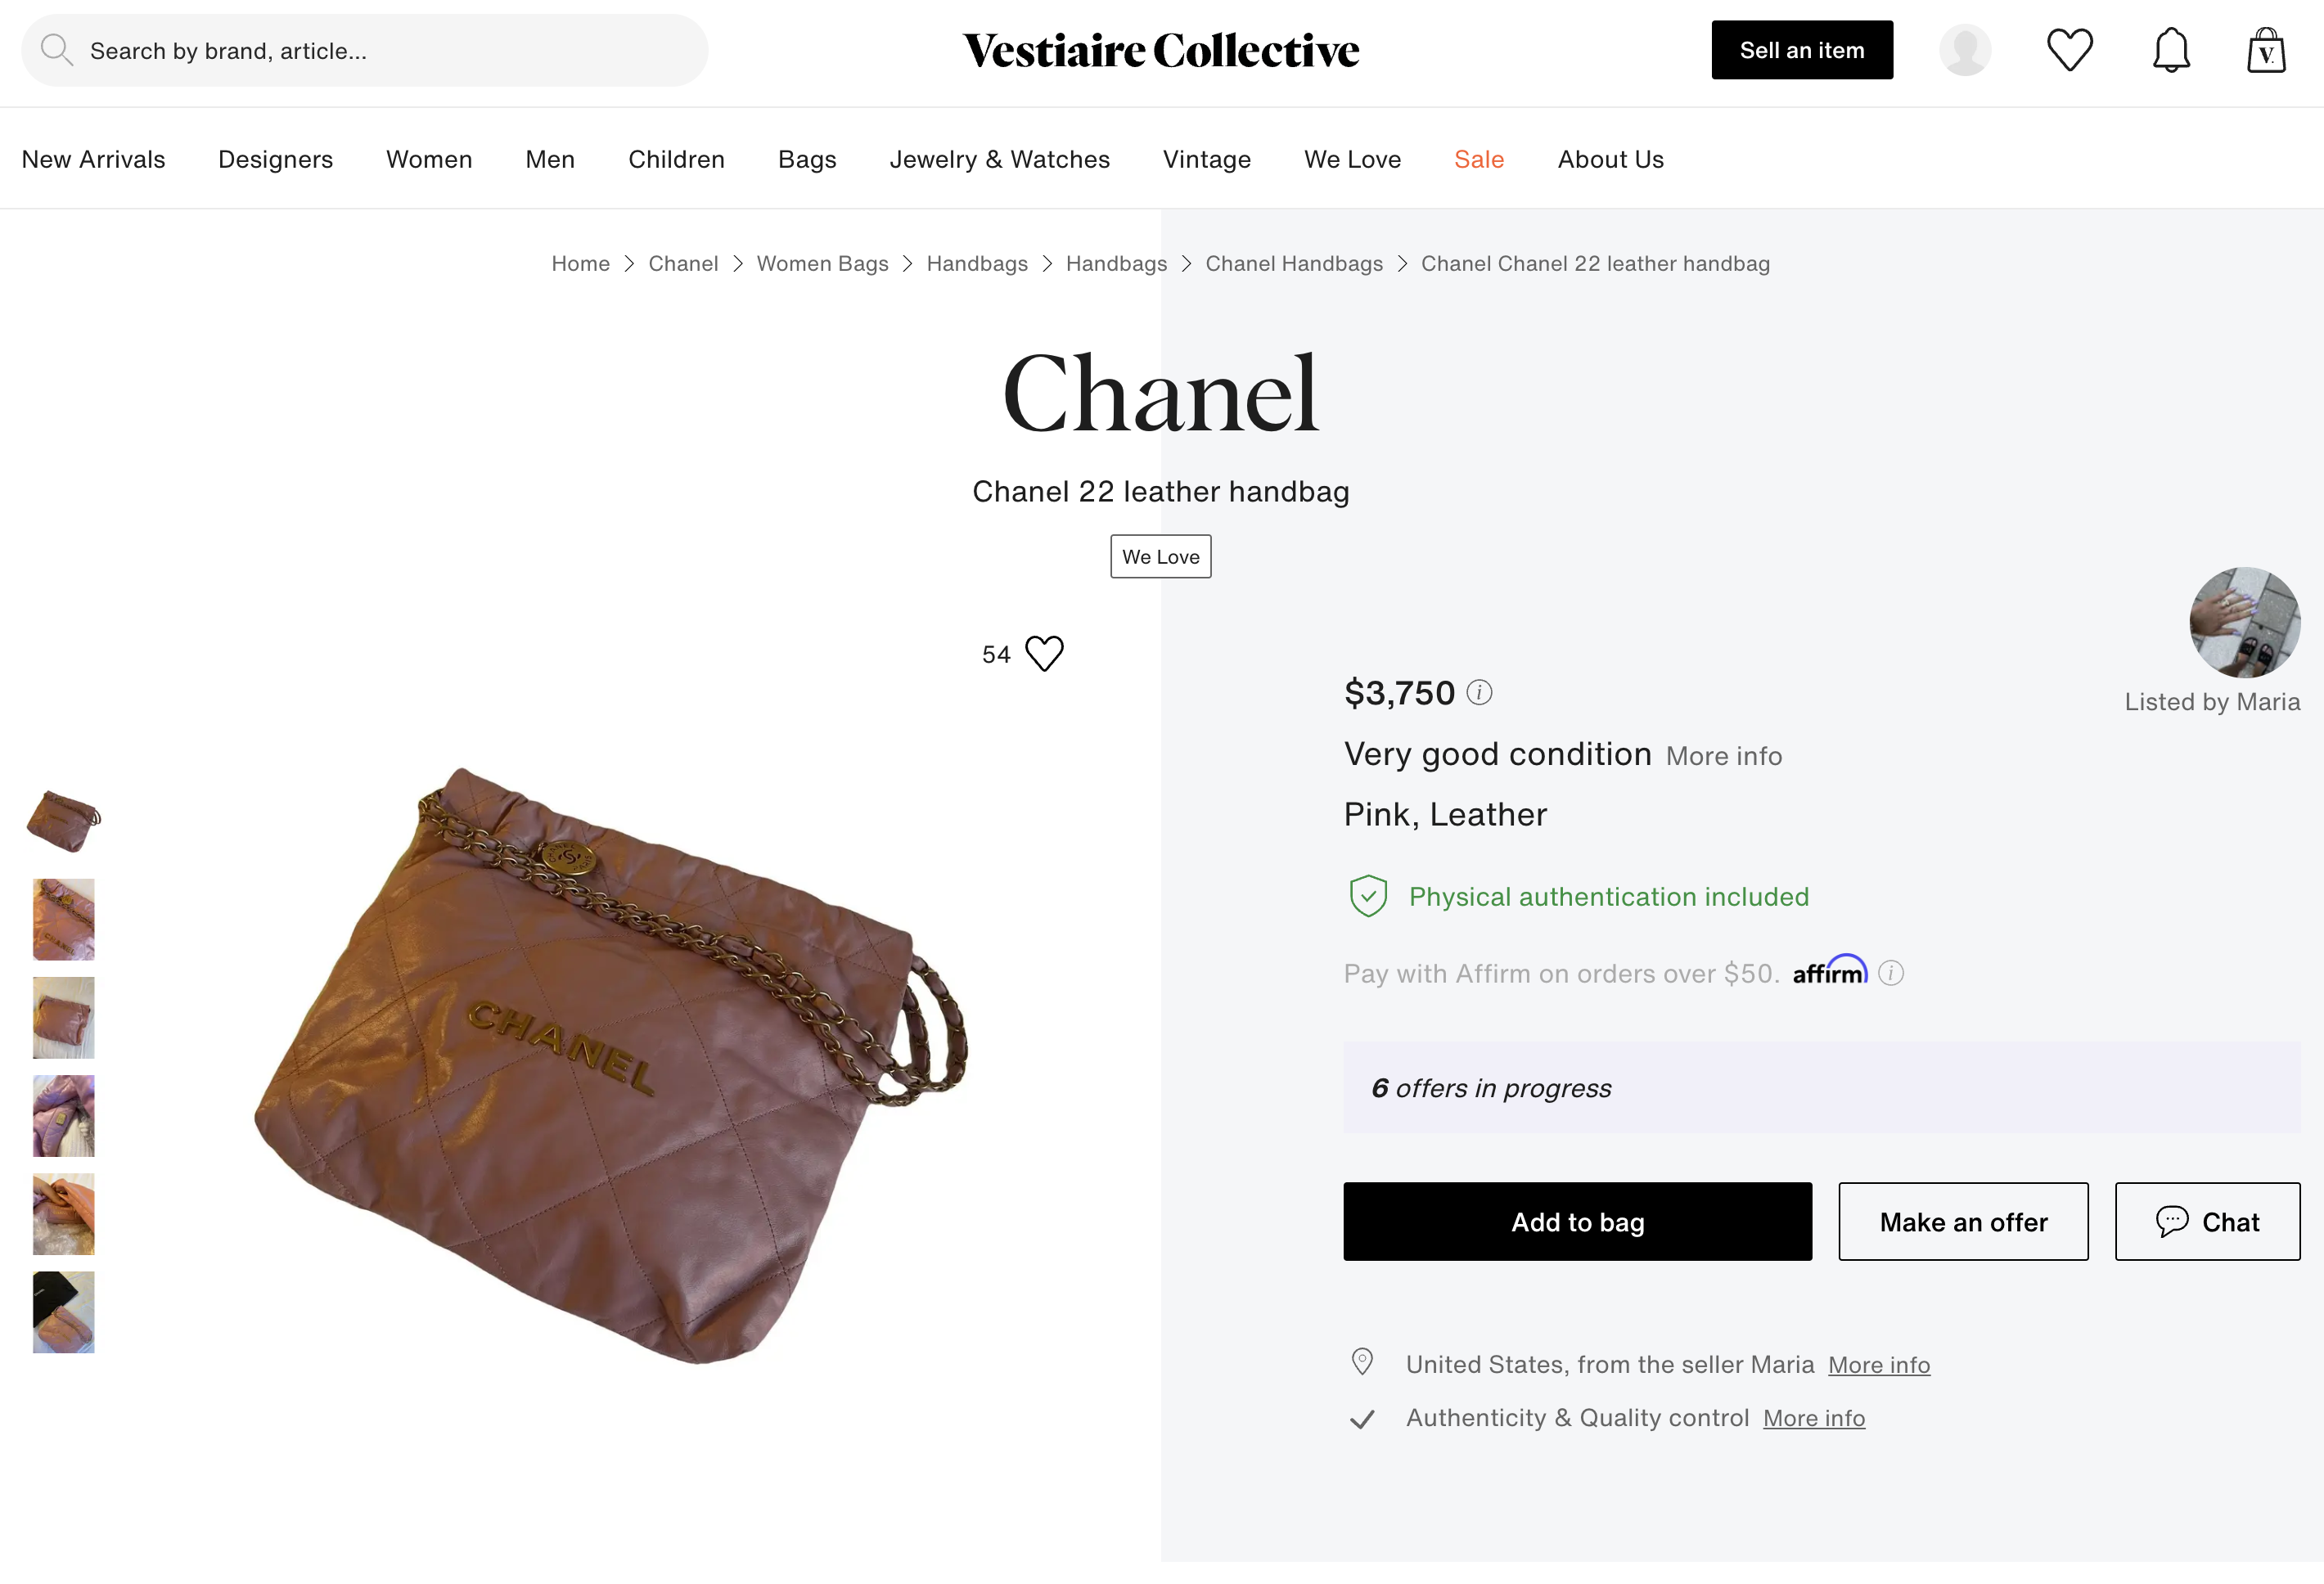This screenshot has width=2324, height=1584.
Task: Select the purple bag thumbnail image
Action: [64, 1116]
